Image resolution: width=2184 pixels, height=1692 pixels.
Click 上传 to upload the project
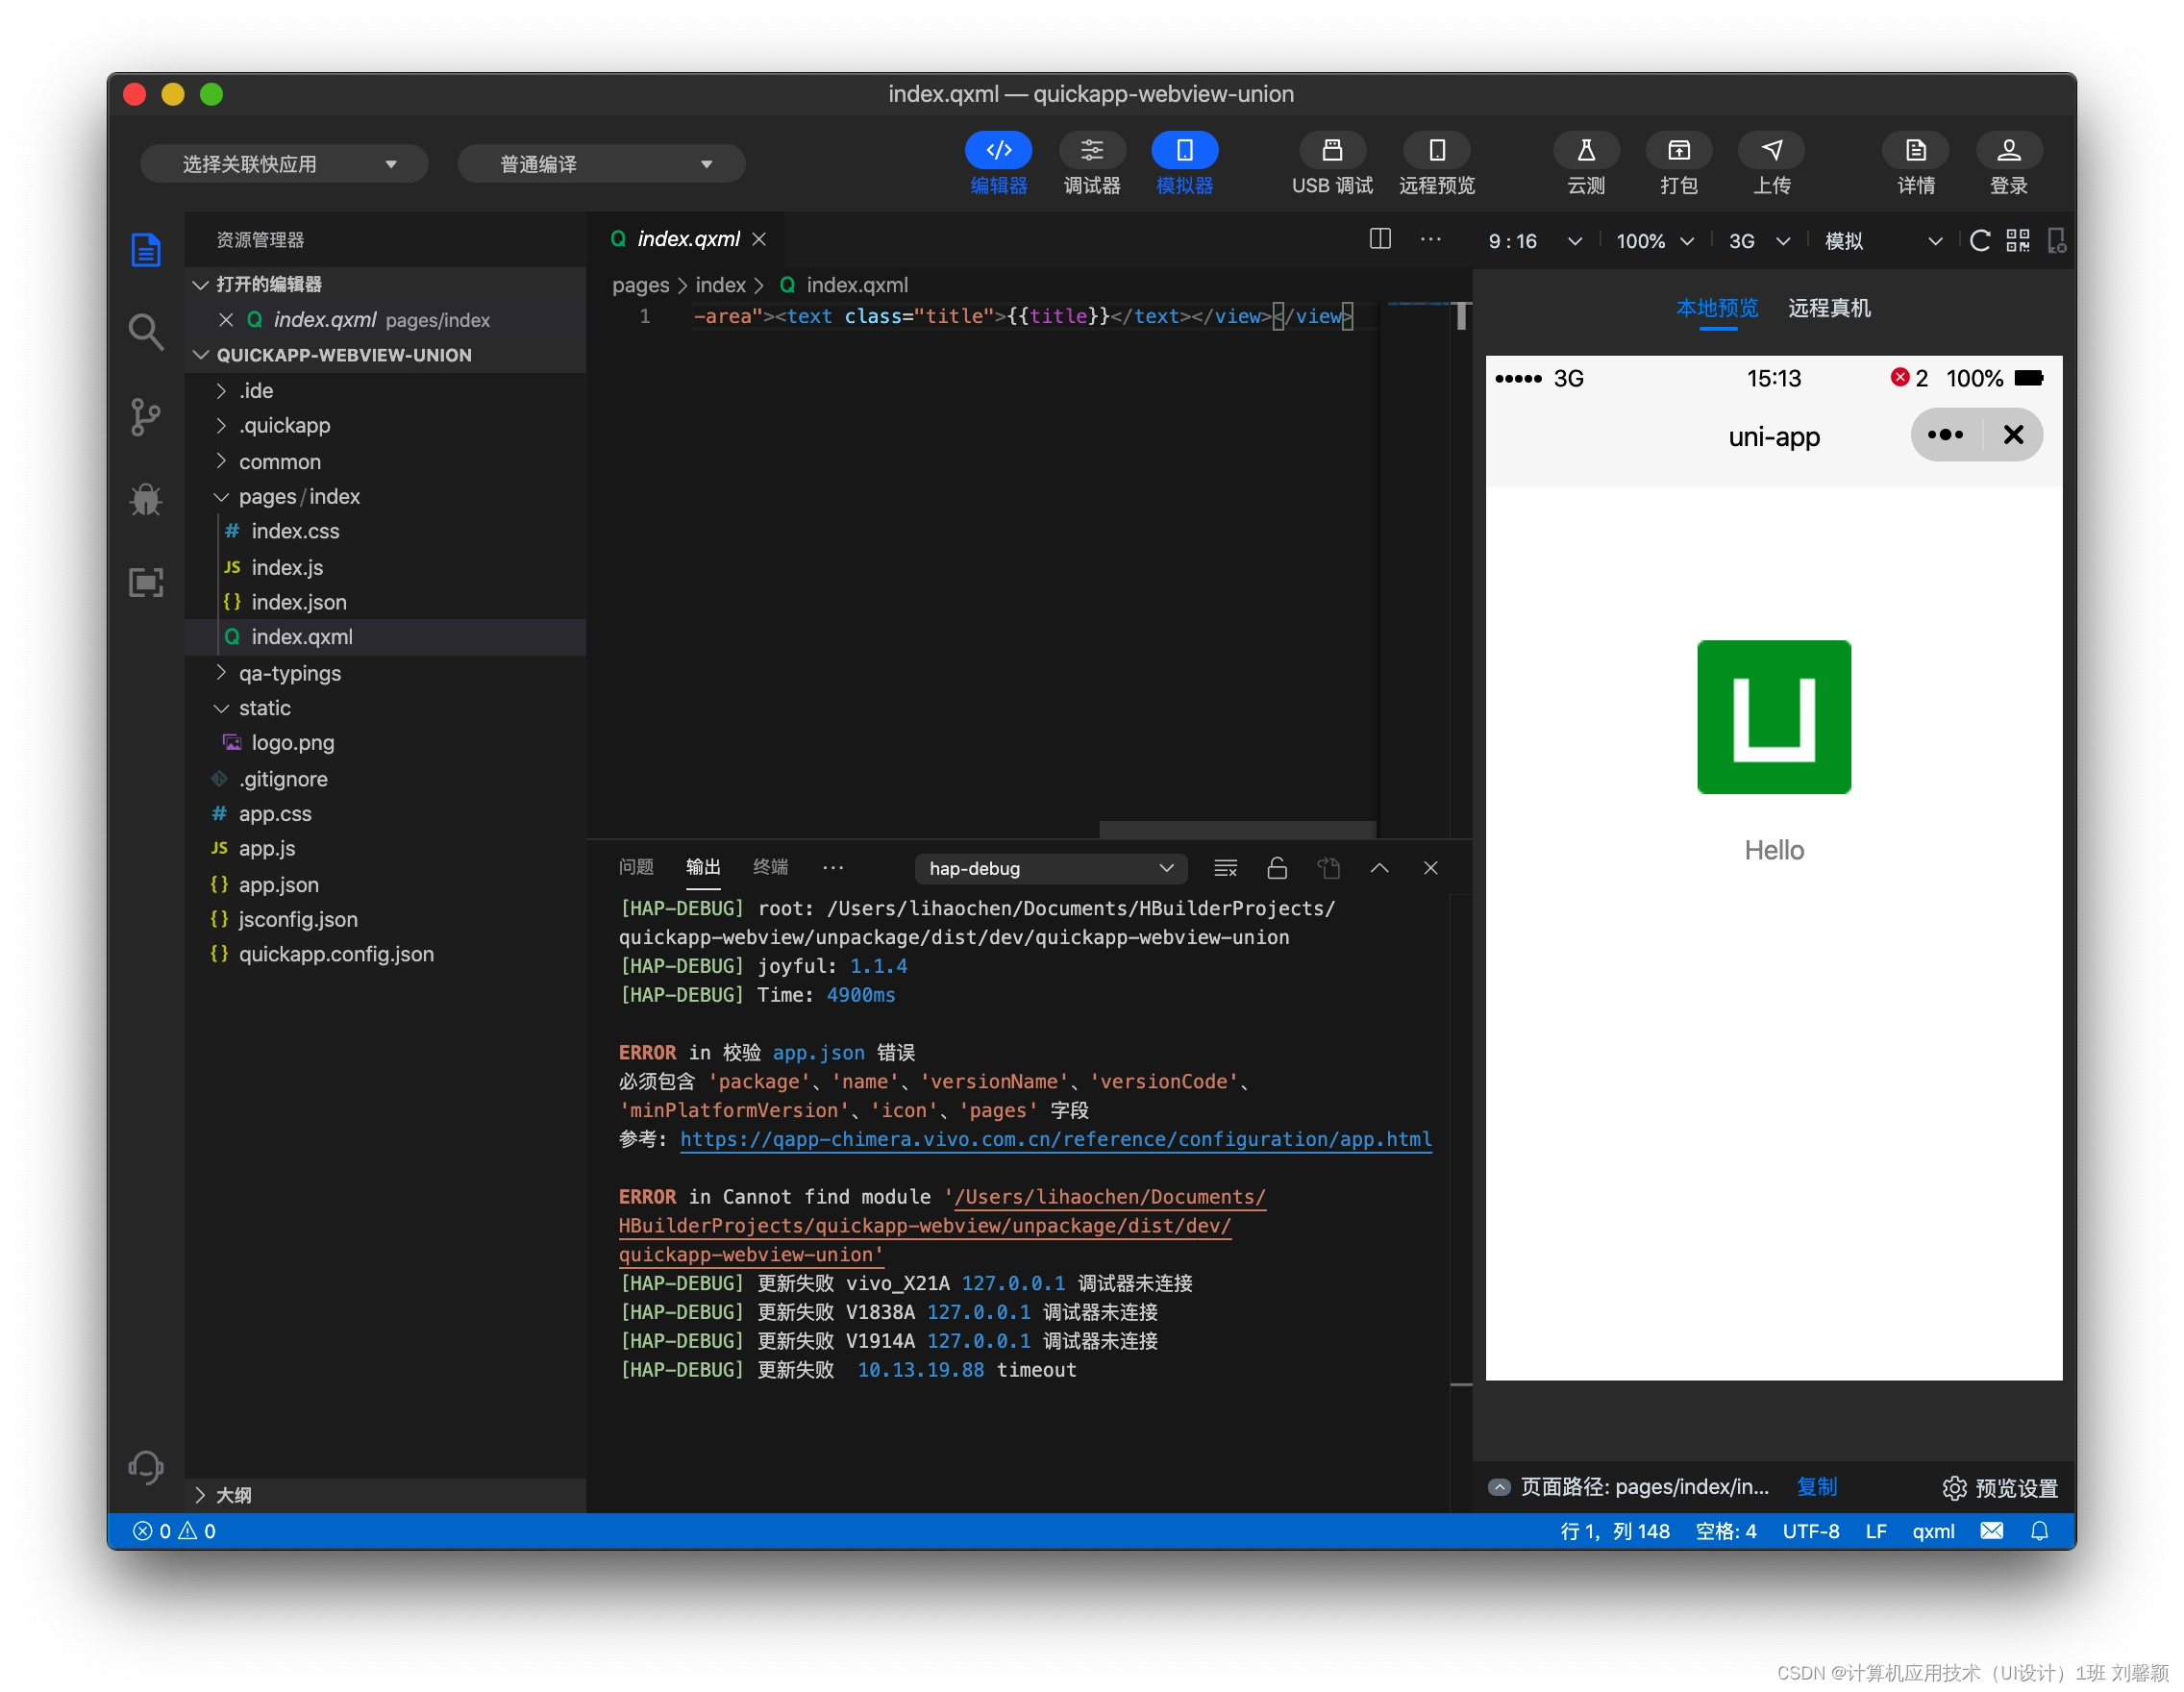pyautogui.click(x=1771, y=163)
